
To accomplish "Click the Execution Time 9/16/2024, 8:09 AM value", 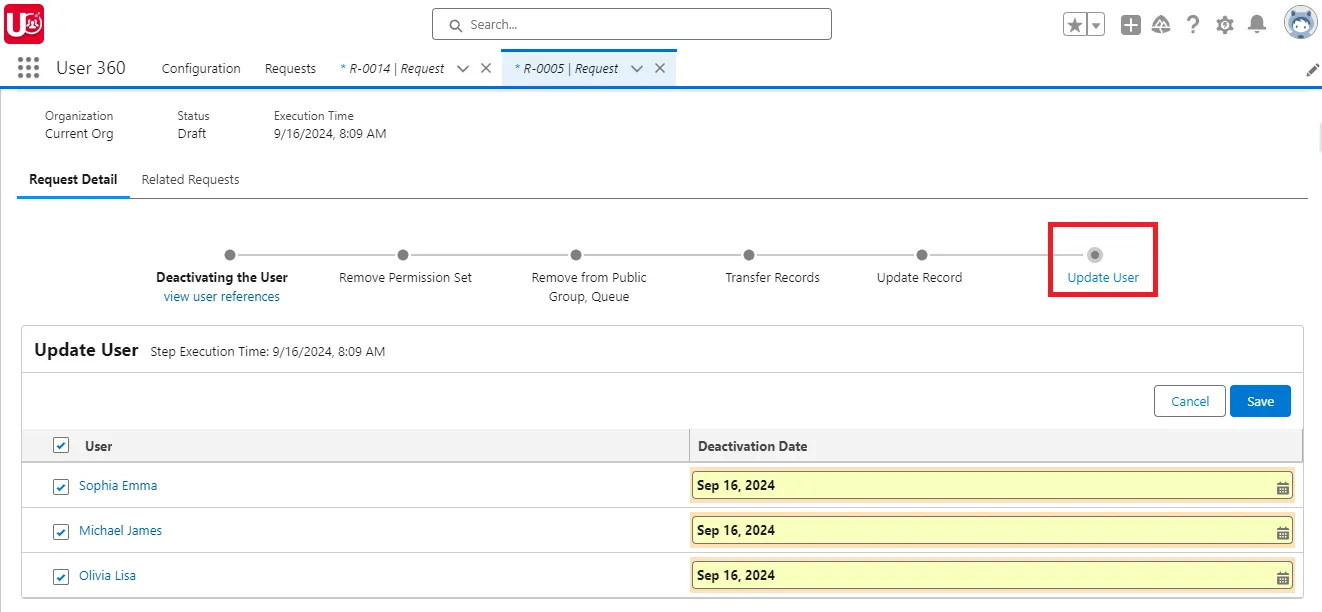I will 330,133.
